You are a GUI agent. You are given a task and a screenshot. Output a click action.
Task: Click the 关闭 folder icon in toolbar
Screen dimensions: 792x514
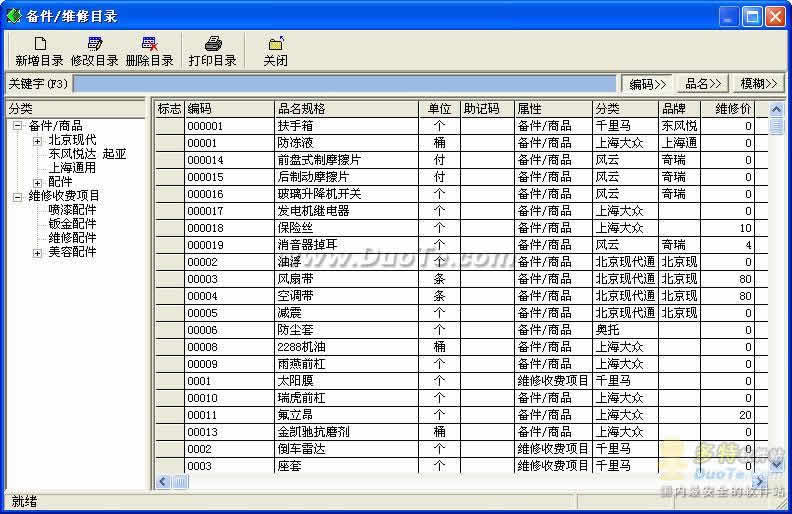276,44
